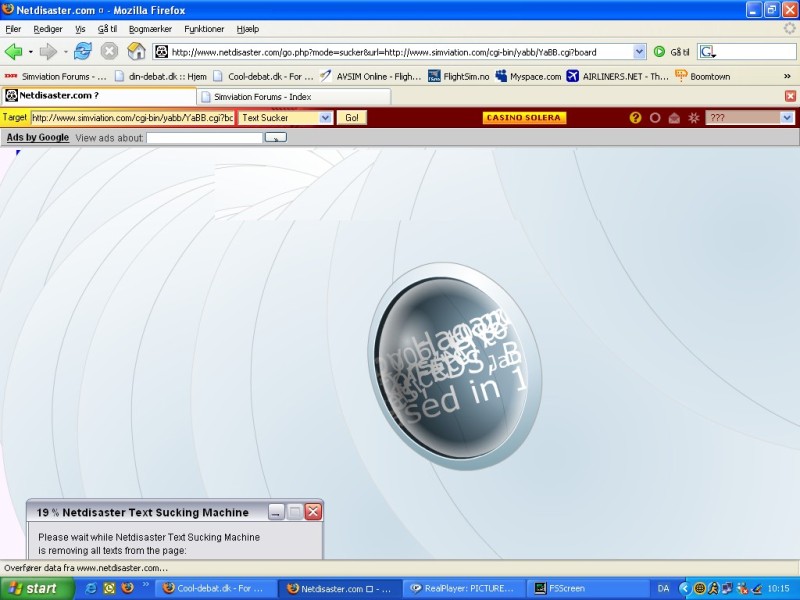Screen dimensions: 800x600
Task: Click the browser Back arrow button
Action: (x=14, y=51)
